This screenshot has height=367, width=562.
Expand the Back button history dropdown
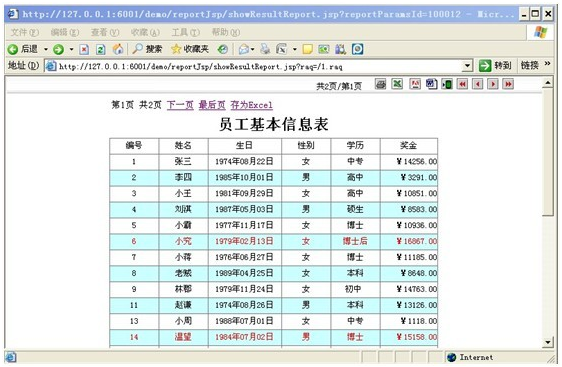(46, 49)
